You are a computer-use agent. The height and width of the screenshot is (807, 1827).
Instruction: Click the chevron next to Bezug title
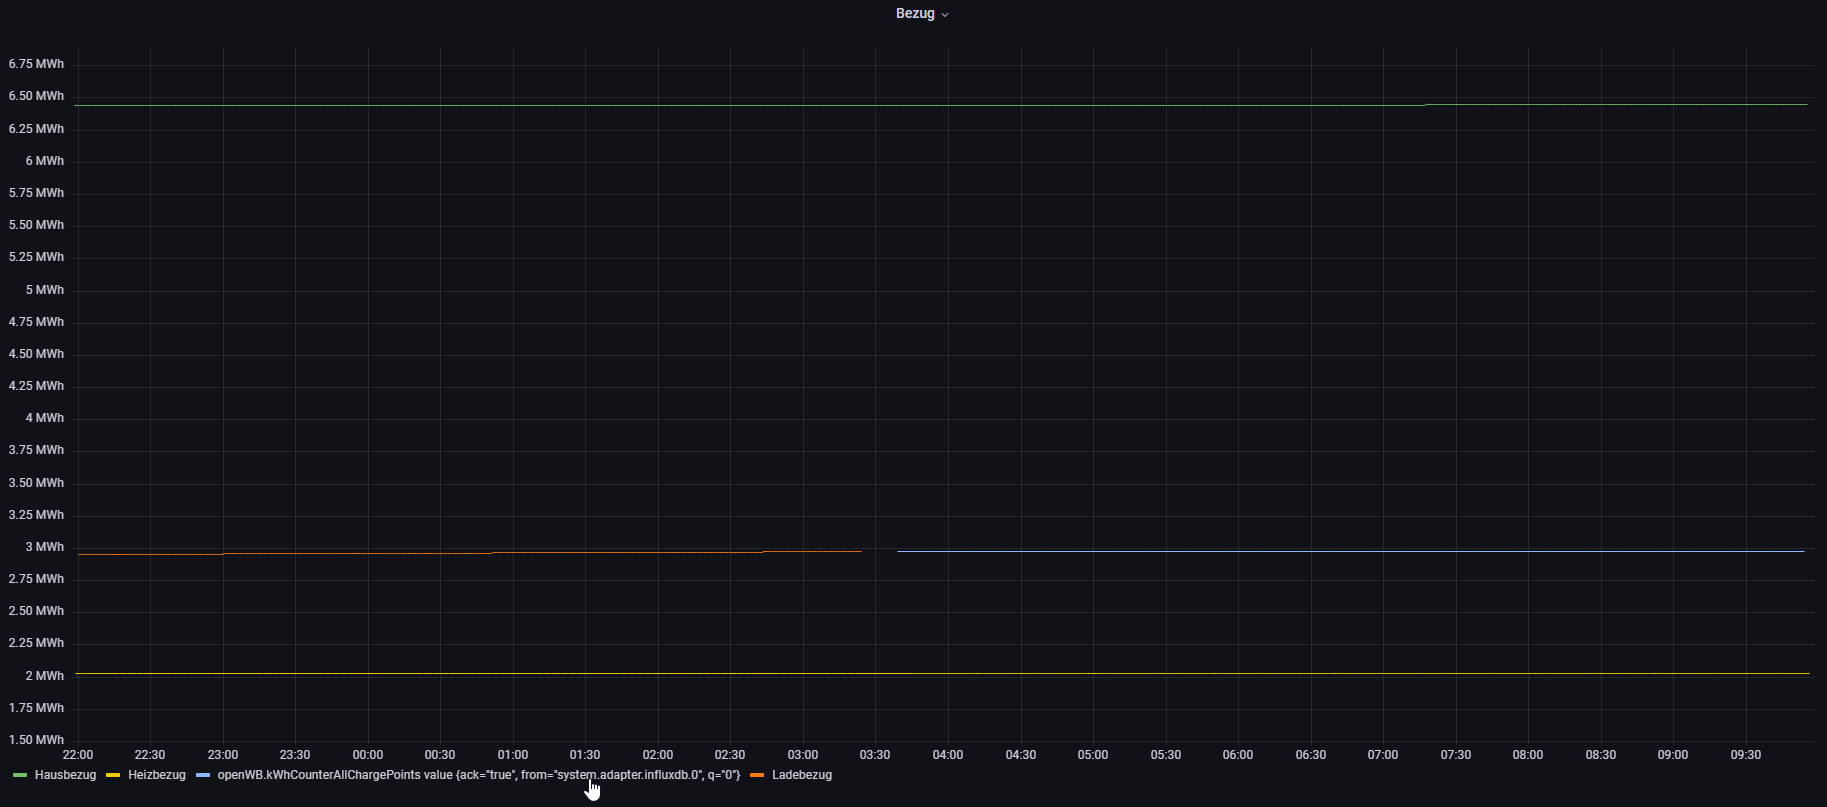(945, 15)
